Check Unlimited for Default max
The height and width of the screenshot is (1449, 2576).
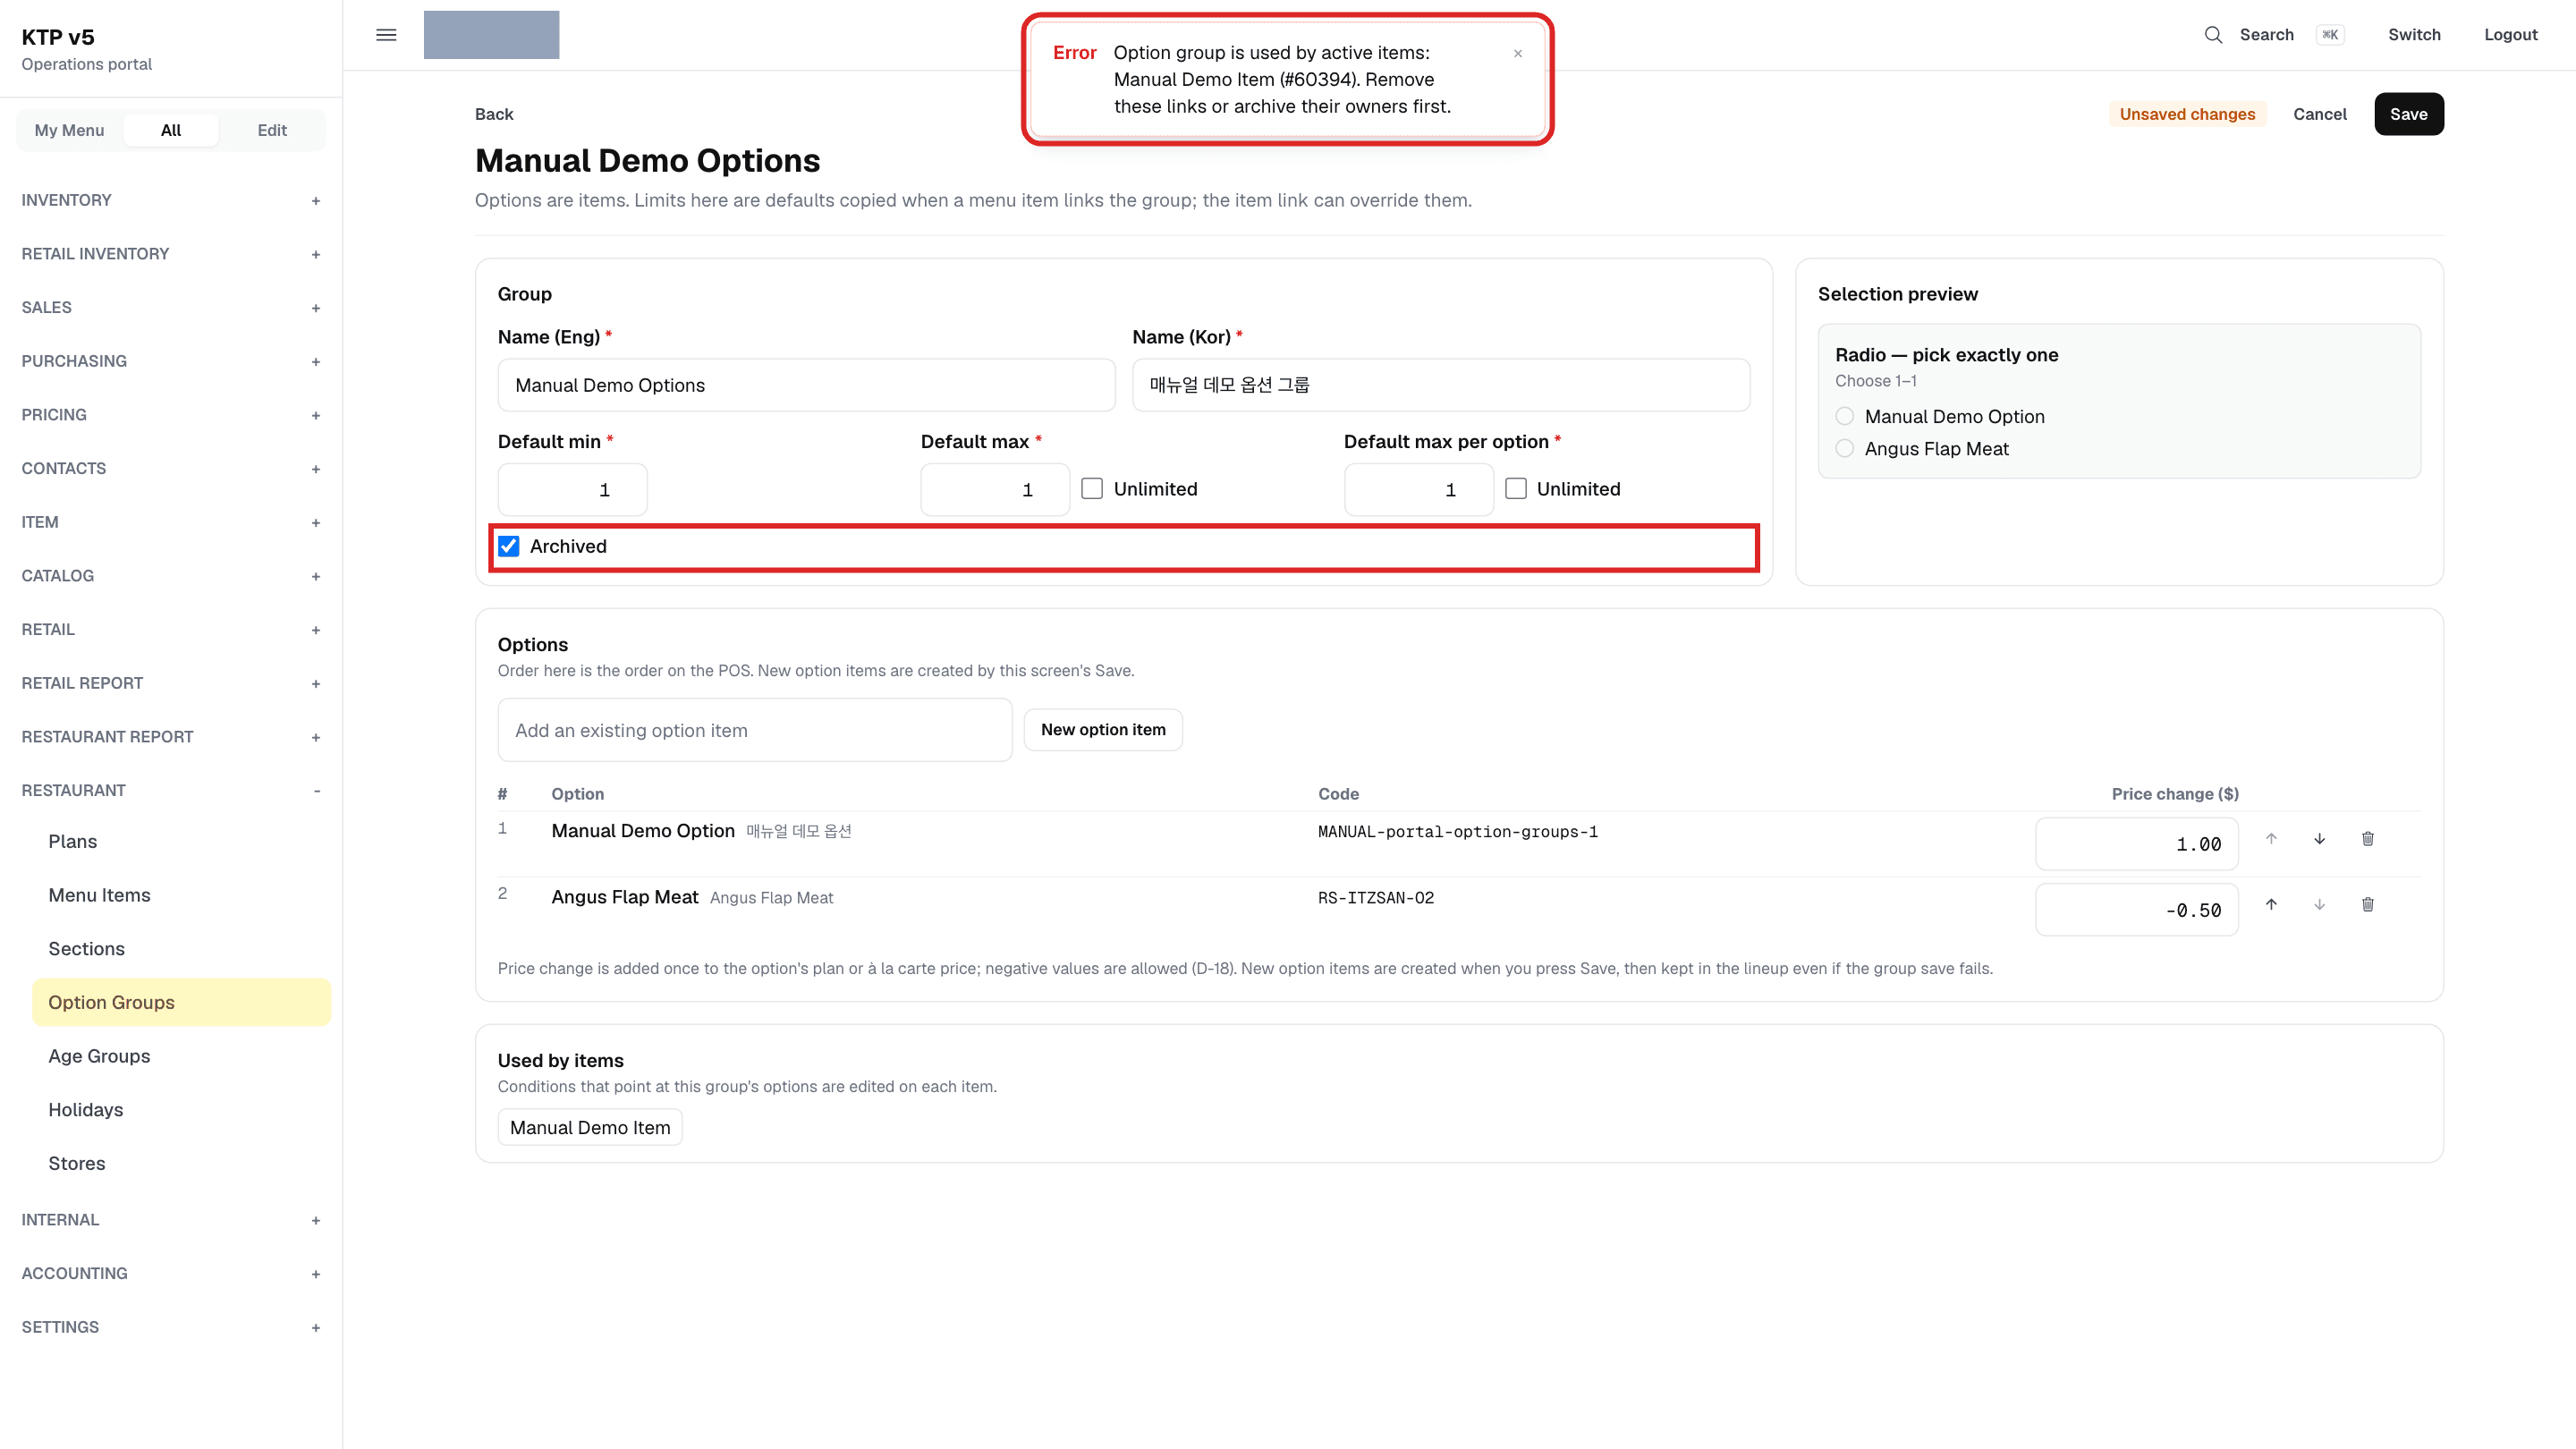click(x=1092, y=489)
